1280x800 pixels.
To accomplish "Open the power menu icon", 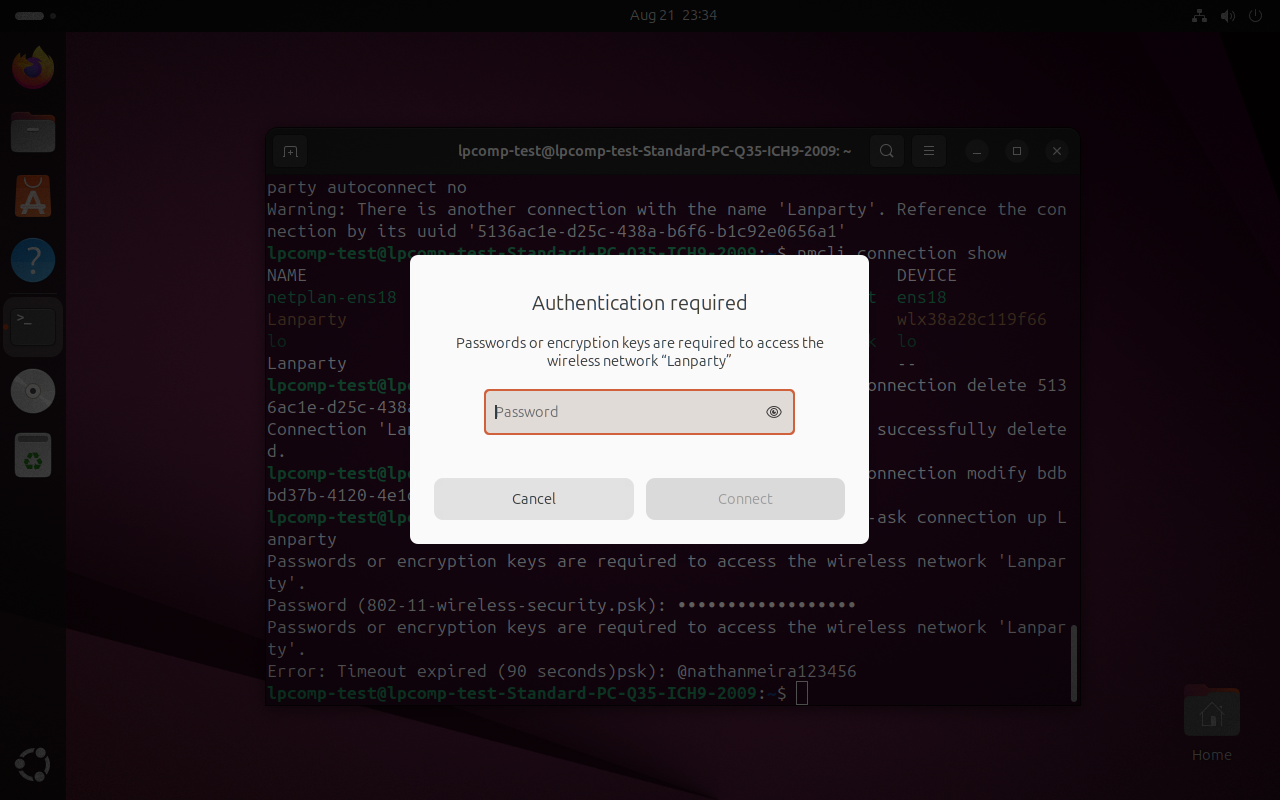I will click(x=1254, y=15).
